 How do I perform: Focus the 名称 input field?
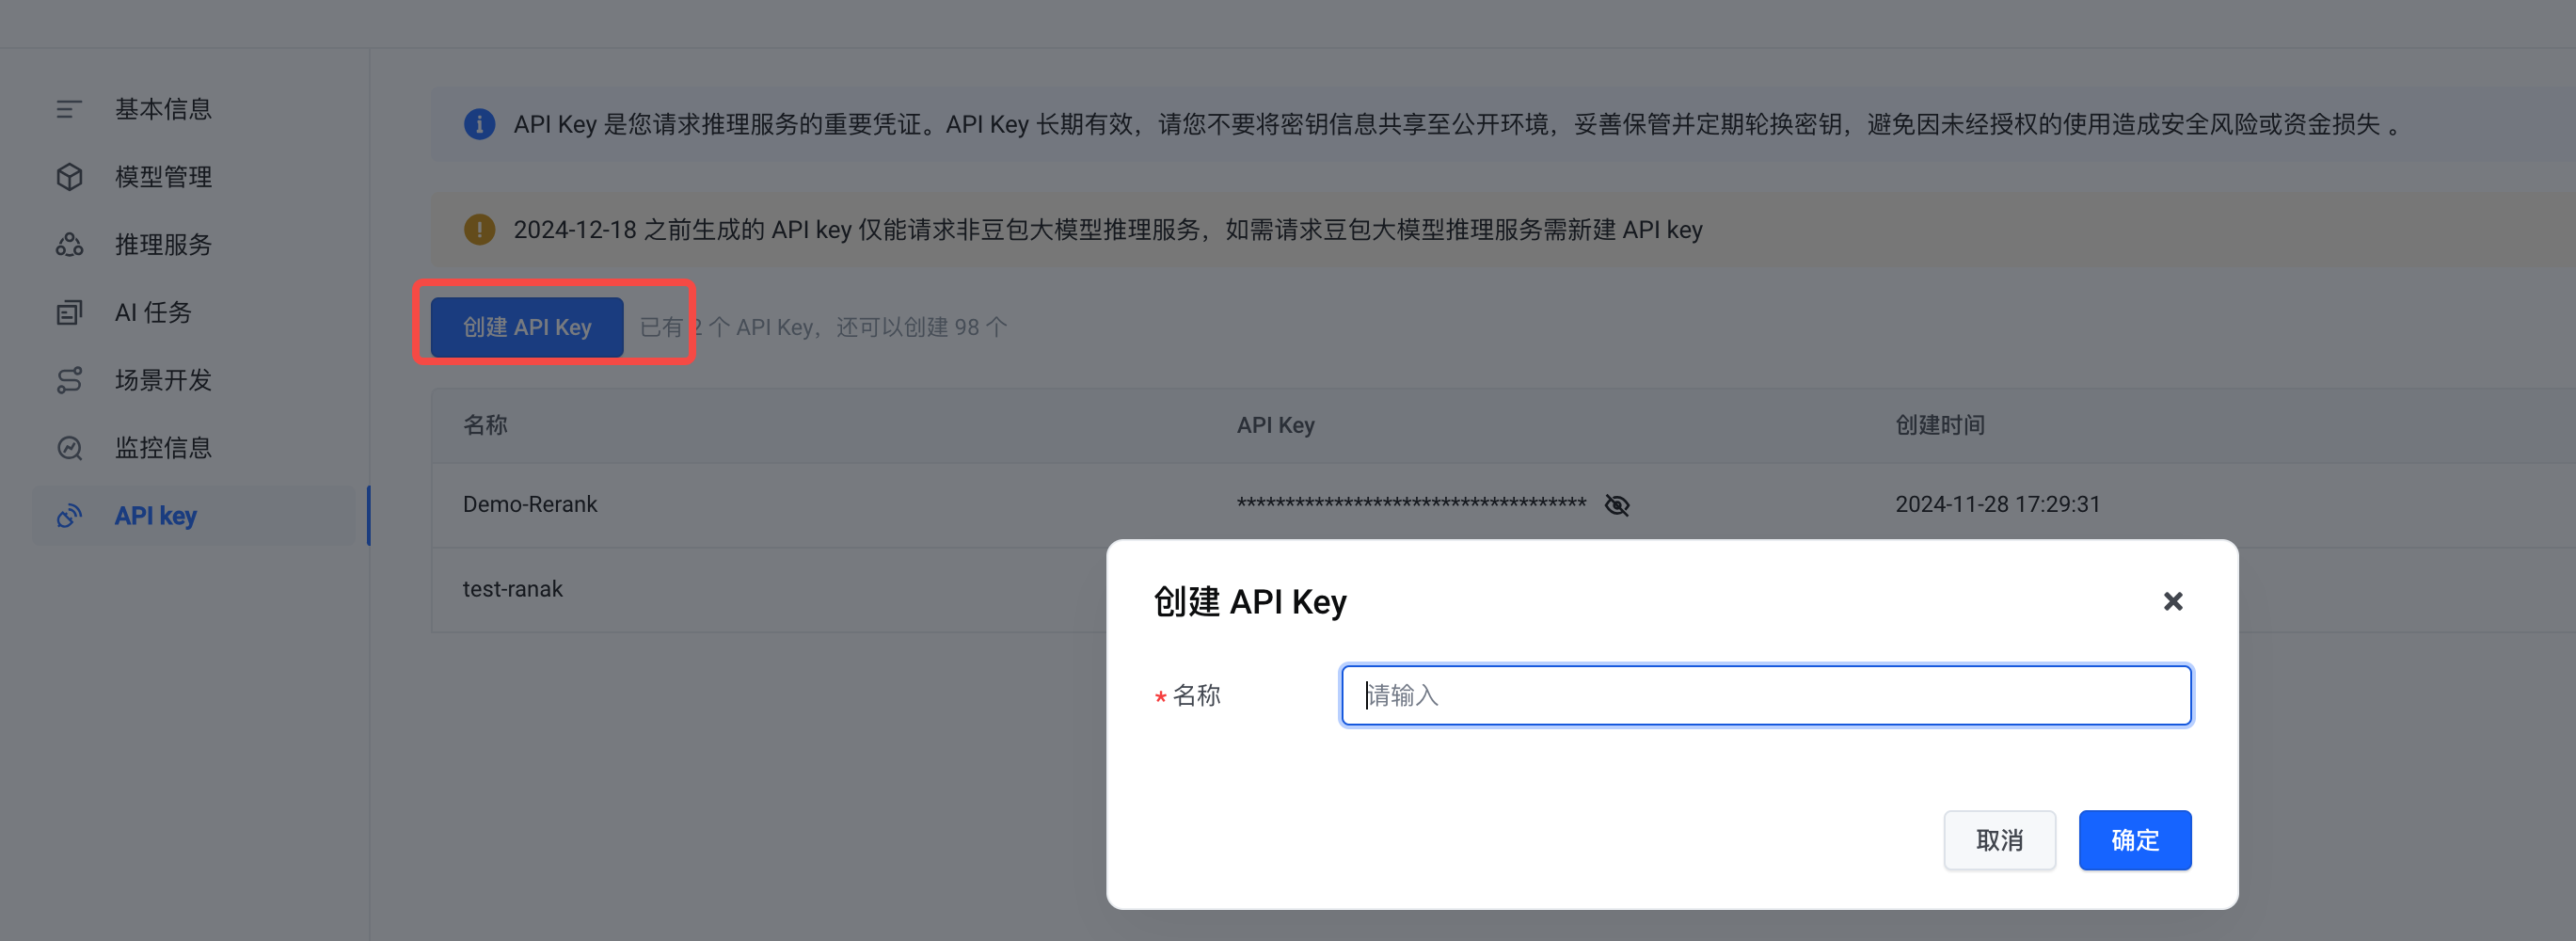[1765, 695]
